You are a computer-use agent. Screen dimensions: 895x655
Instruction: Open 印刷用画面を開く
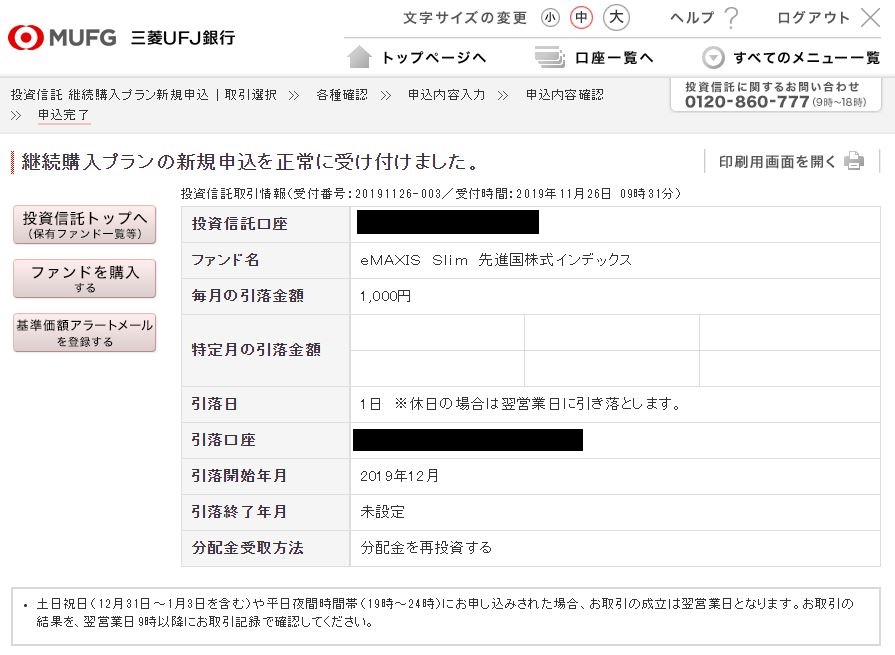(x=777, y=162)
